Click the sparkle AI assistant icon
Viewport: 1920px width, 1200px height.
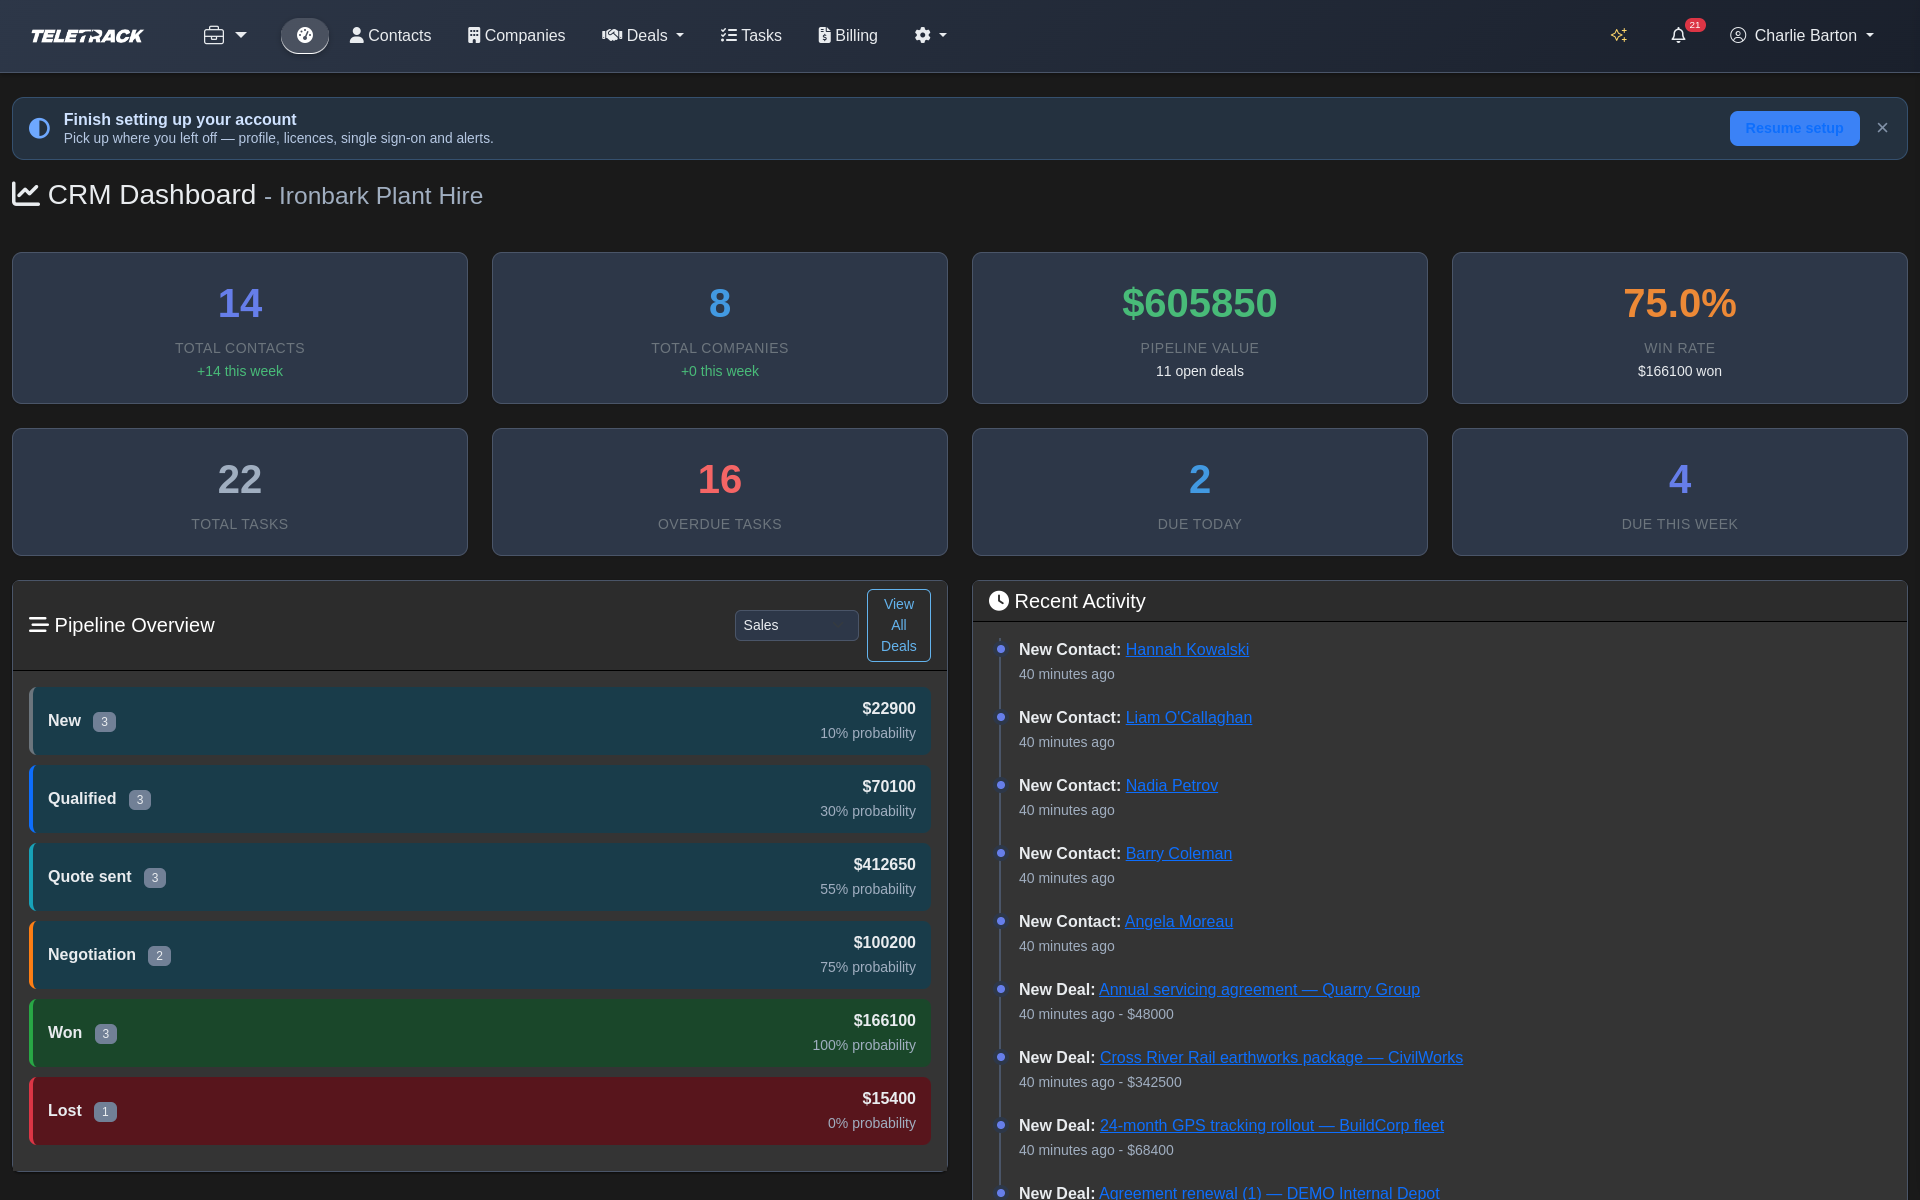pyautogui.click(x=1619, y=35)
